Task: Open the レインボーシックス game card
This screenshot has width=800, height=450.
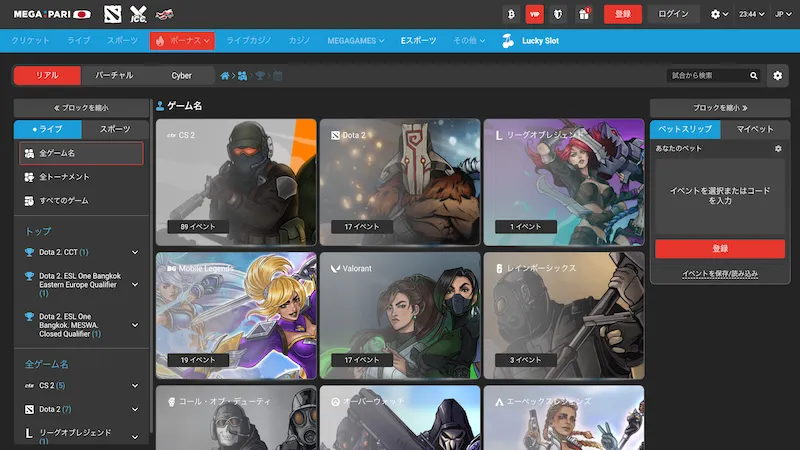Action: click(564, 315)
